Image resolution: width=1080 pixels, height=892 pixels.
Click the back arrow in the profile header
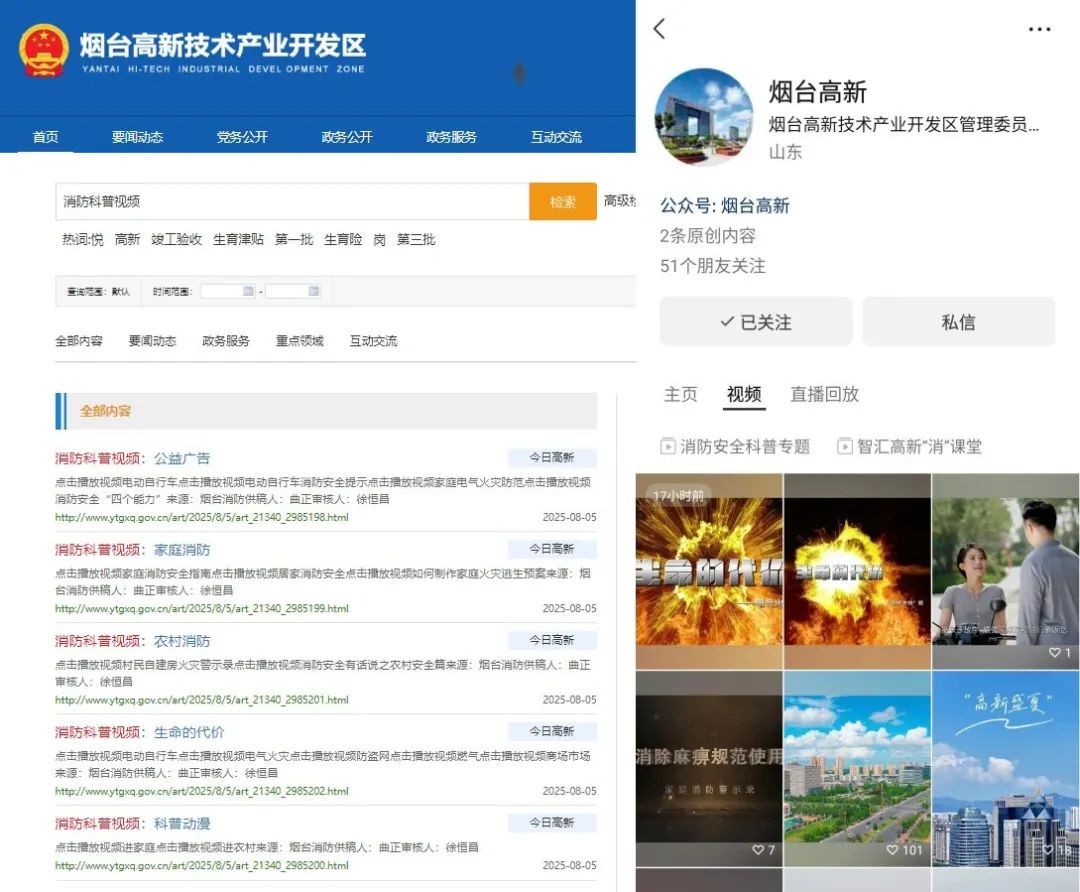[659, 29]
